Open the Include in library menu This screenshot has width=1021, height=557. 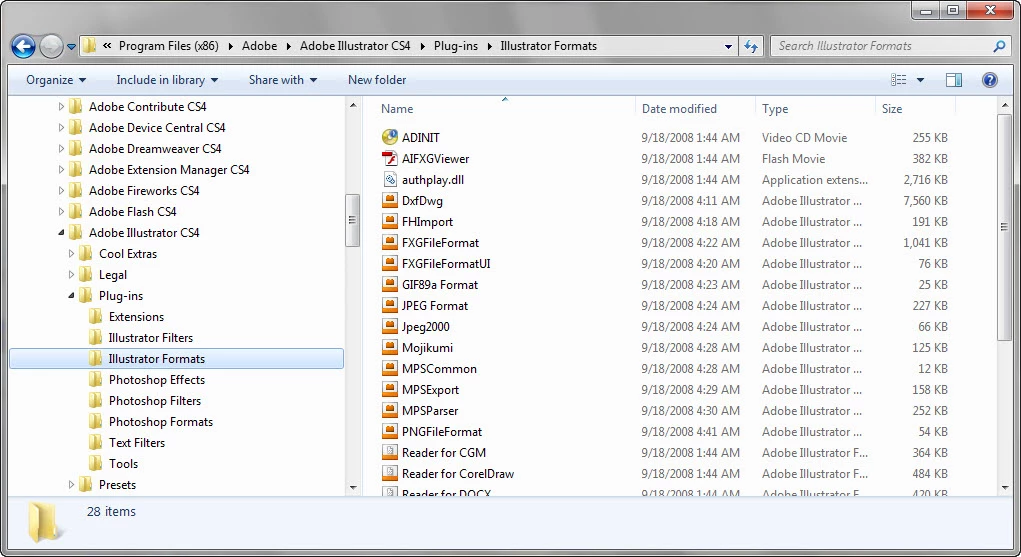[x=167, y=80]
